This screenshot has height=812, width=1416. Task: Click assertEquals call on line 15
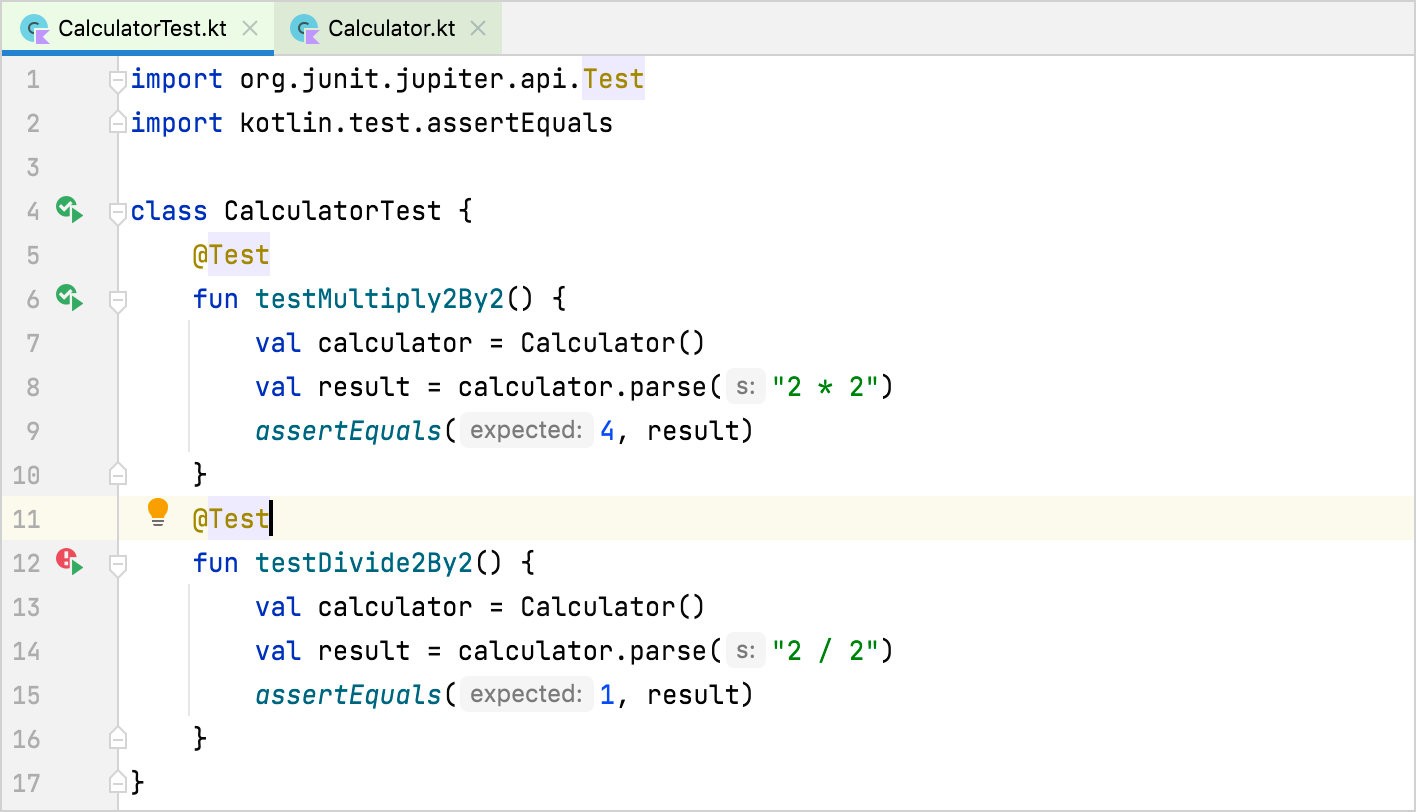[348, 695]
